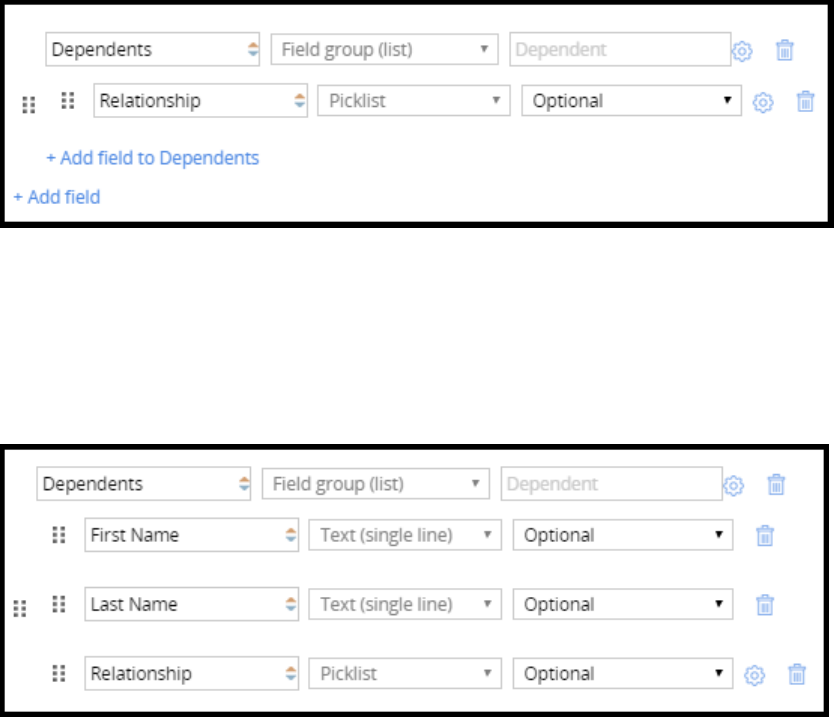Image resolution: width=834 pixels, height=717 pixels.
Task: Click the trash icon on Last Name row
Action: point(765,604)
